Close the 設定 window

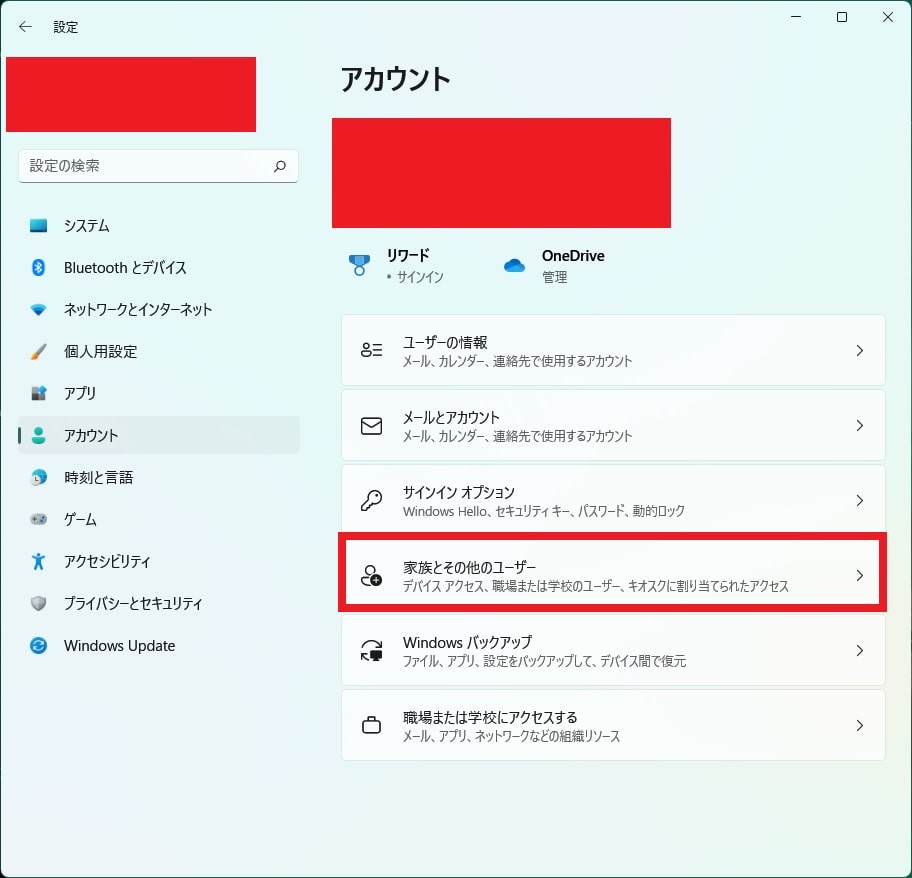pos(888,17)
